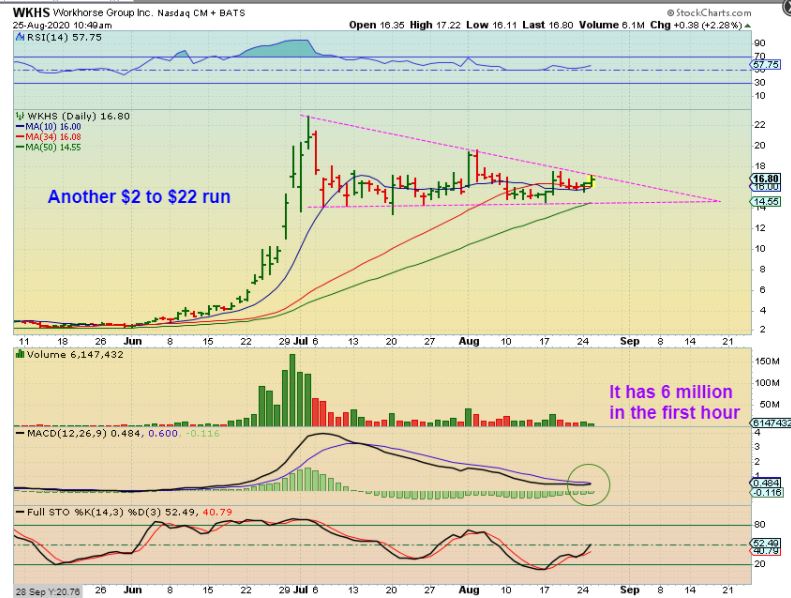This screenshot has width=791, height=598.
Task: Select the blue MA(10) 16.00 legend entry
Action: click(x=48, y=127)
